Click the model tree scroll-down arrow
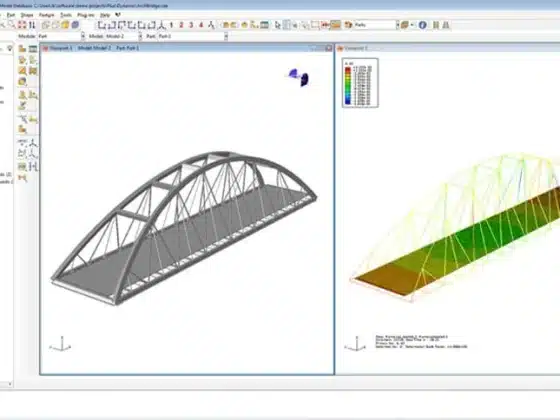Screen dimensions: 560x420 10,384
